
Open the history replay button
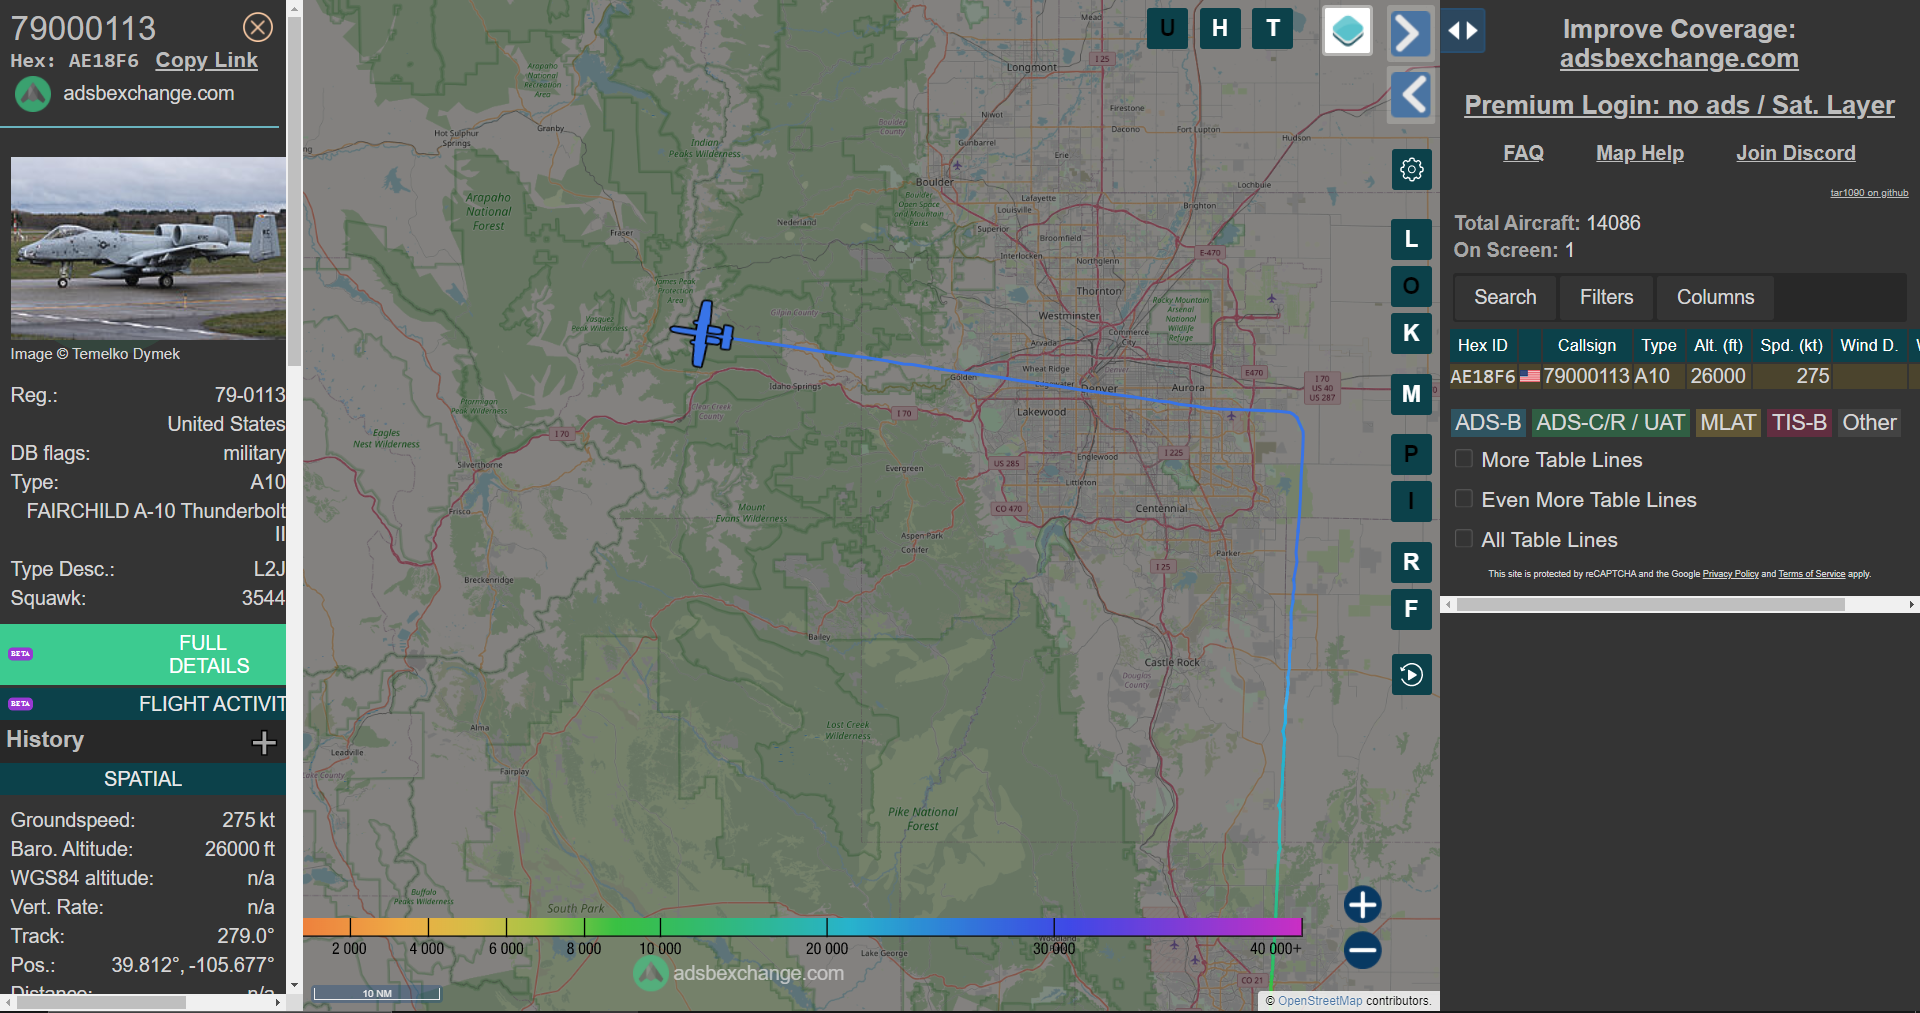(x=1411, y=674)
